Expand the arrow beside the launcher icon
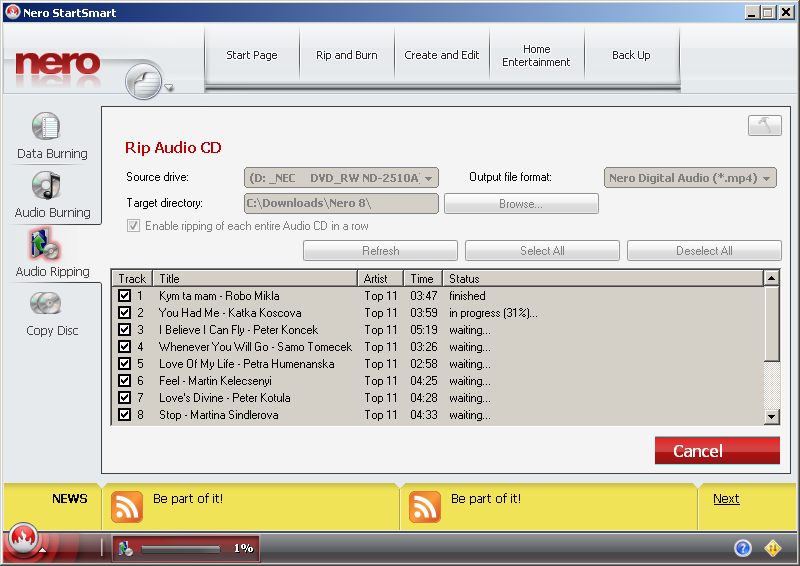Image resolution: width=800 pixels, height=566 pixels. click(169, 87)
